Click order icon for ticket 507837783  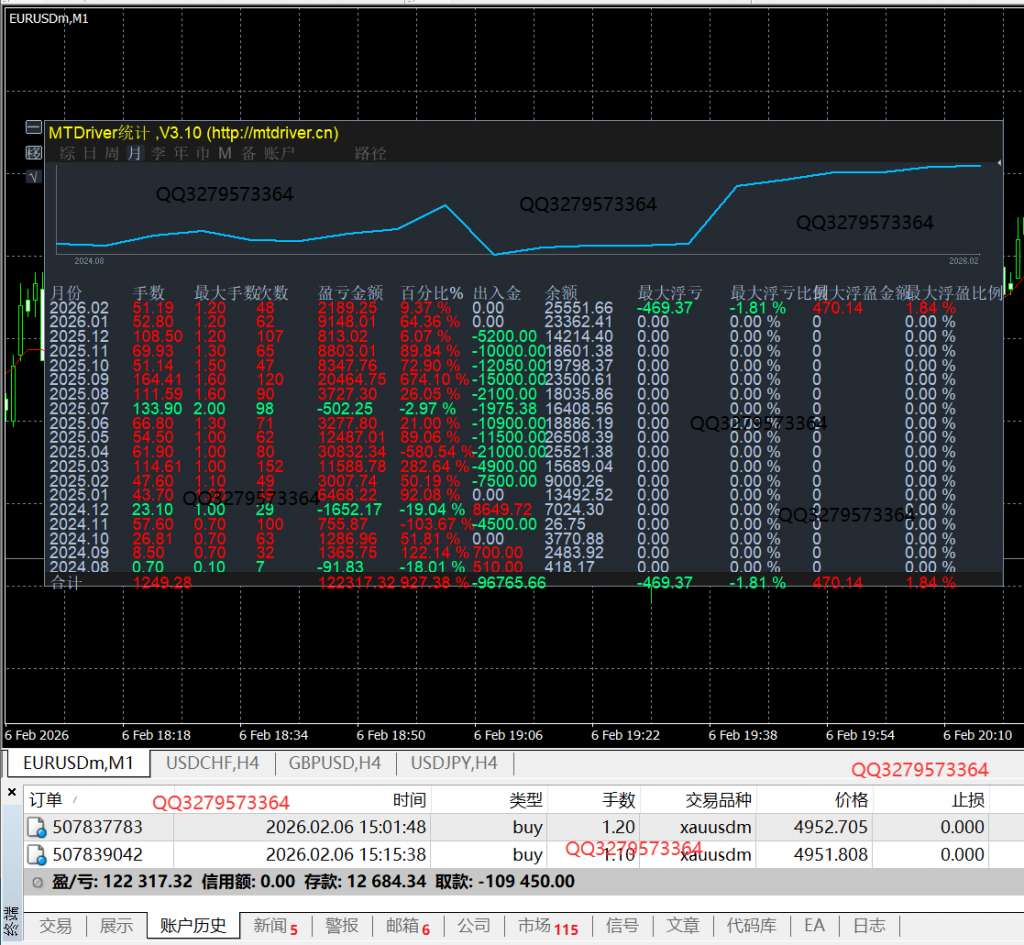click(x=37, y=828)
